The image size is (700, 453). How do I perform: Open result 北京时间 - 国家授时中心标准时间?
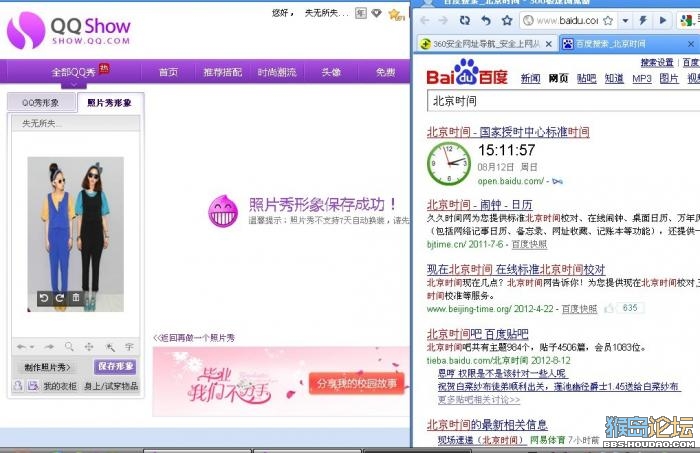click(x=508, y=132)
